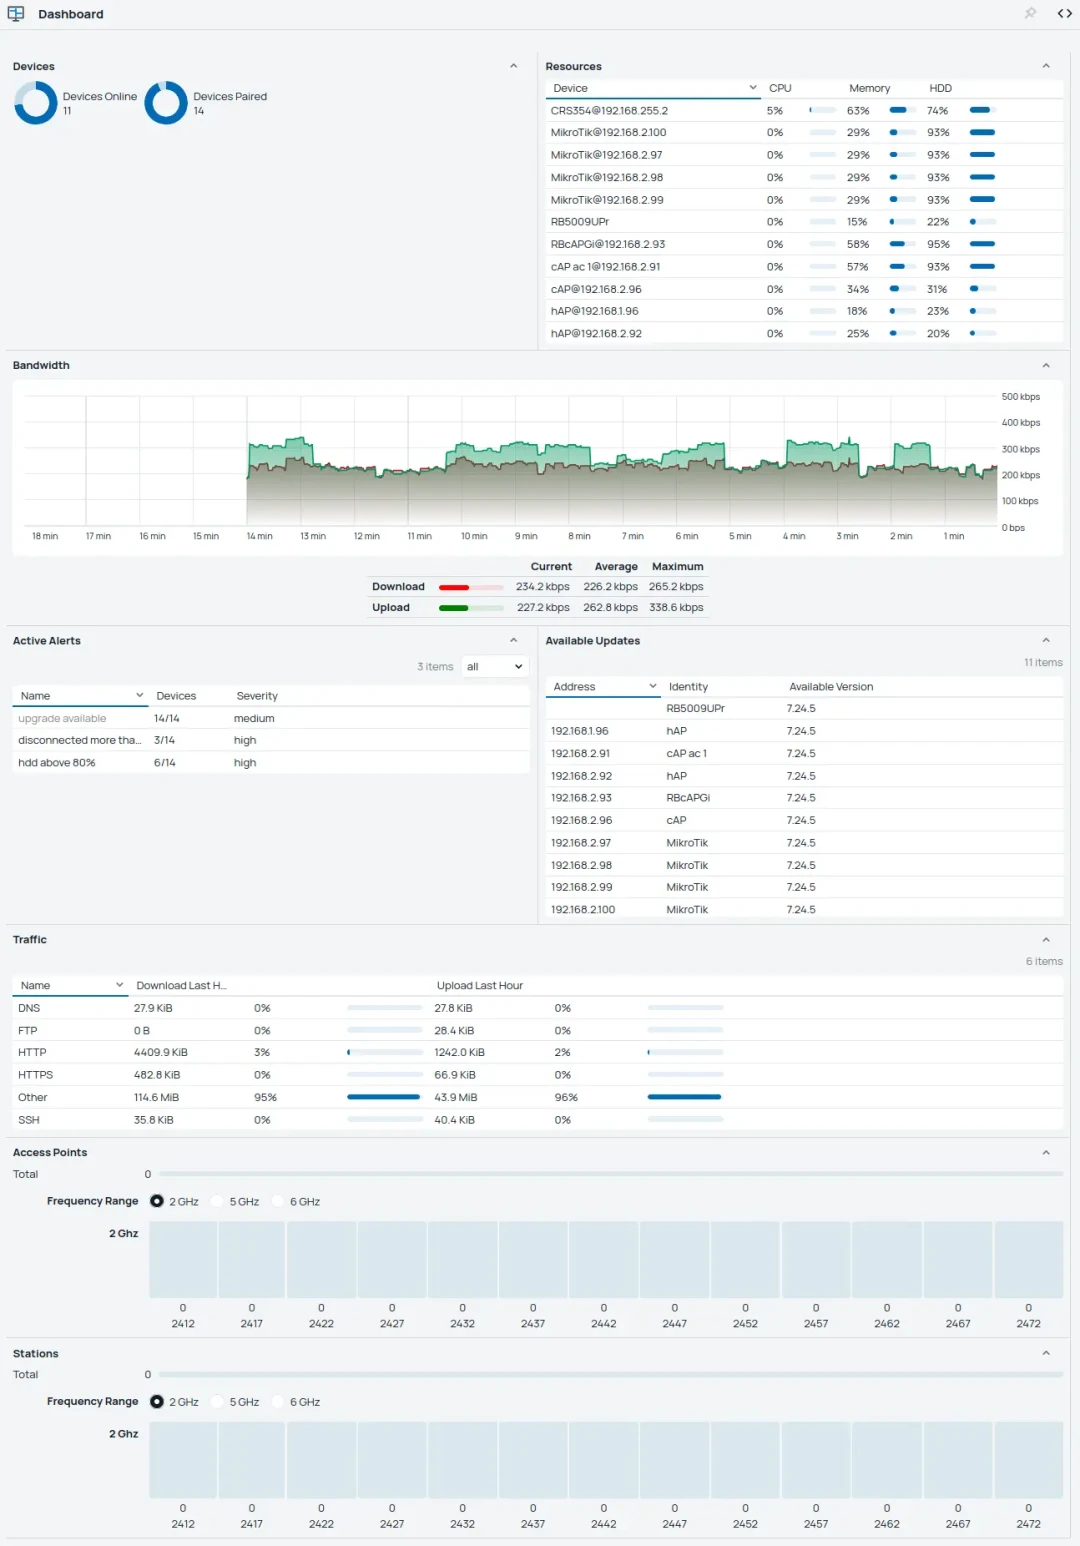Select device CRS354@192.168.255.2 in Resources
Image resolution: width=1080 pixels, height=1546 pixels.
pyautogui.click(x=804, y=111)
